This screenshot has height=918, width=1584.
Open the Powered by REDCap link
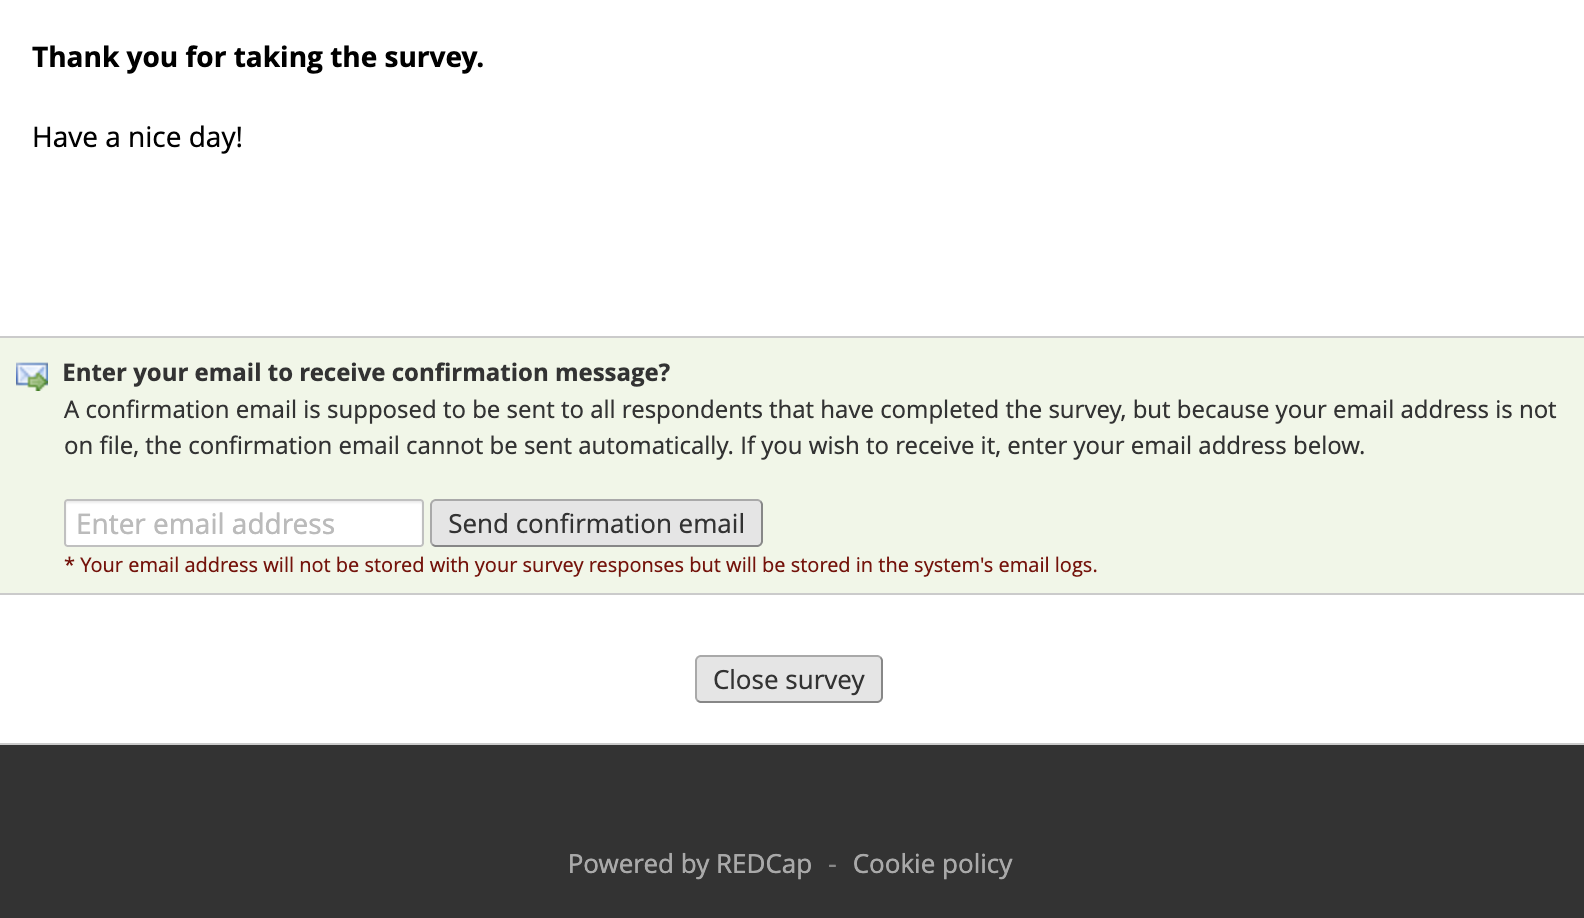pyautogui.click(x=689, y=863)
